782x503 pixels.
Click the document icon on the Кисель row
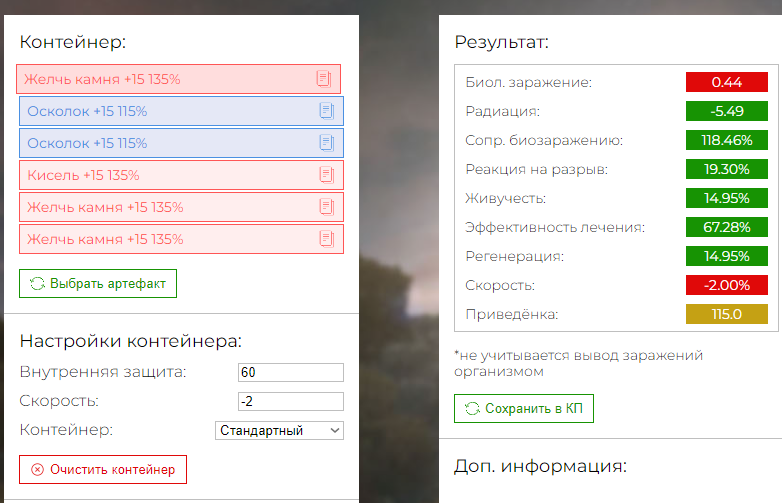(x=327, y=175)
